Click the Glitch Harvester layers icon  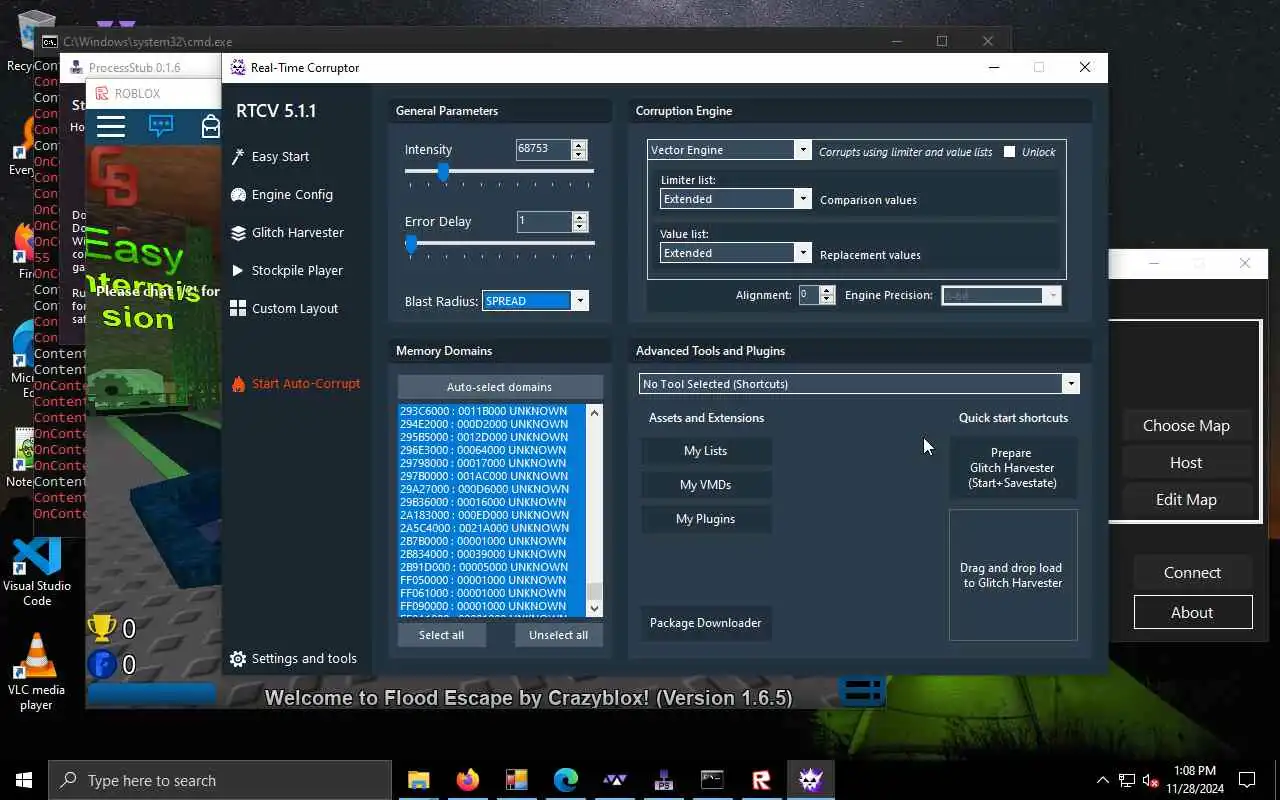238,233
